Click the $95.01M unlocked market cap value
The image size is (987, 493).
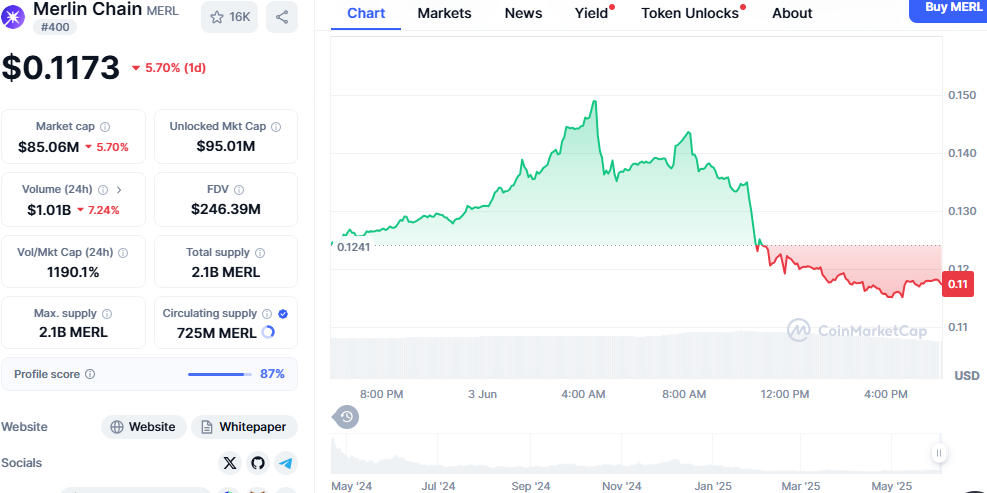[x=226, y=147]
